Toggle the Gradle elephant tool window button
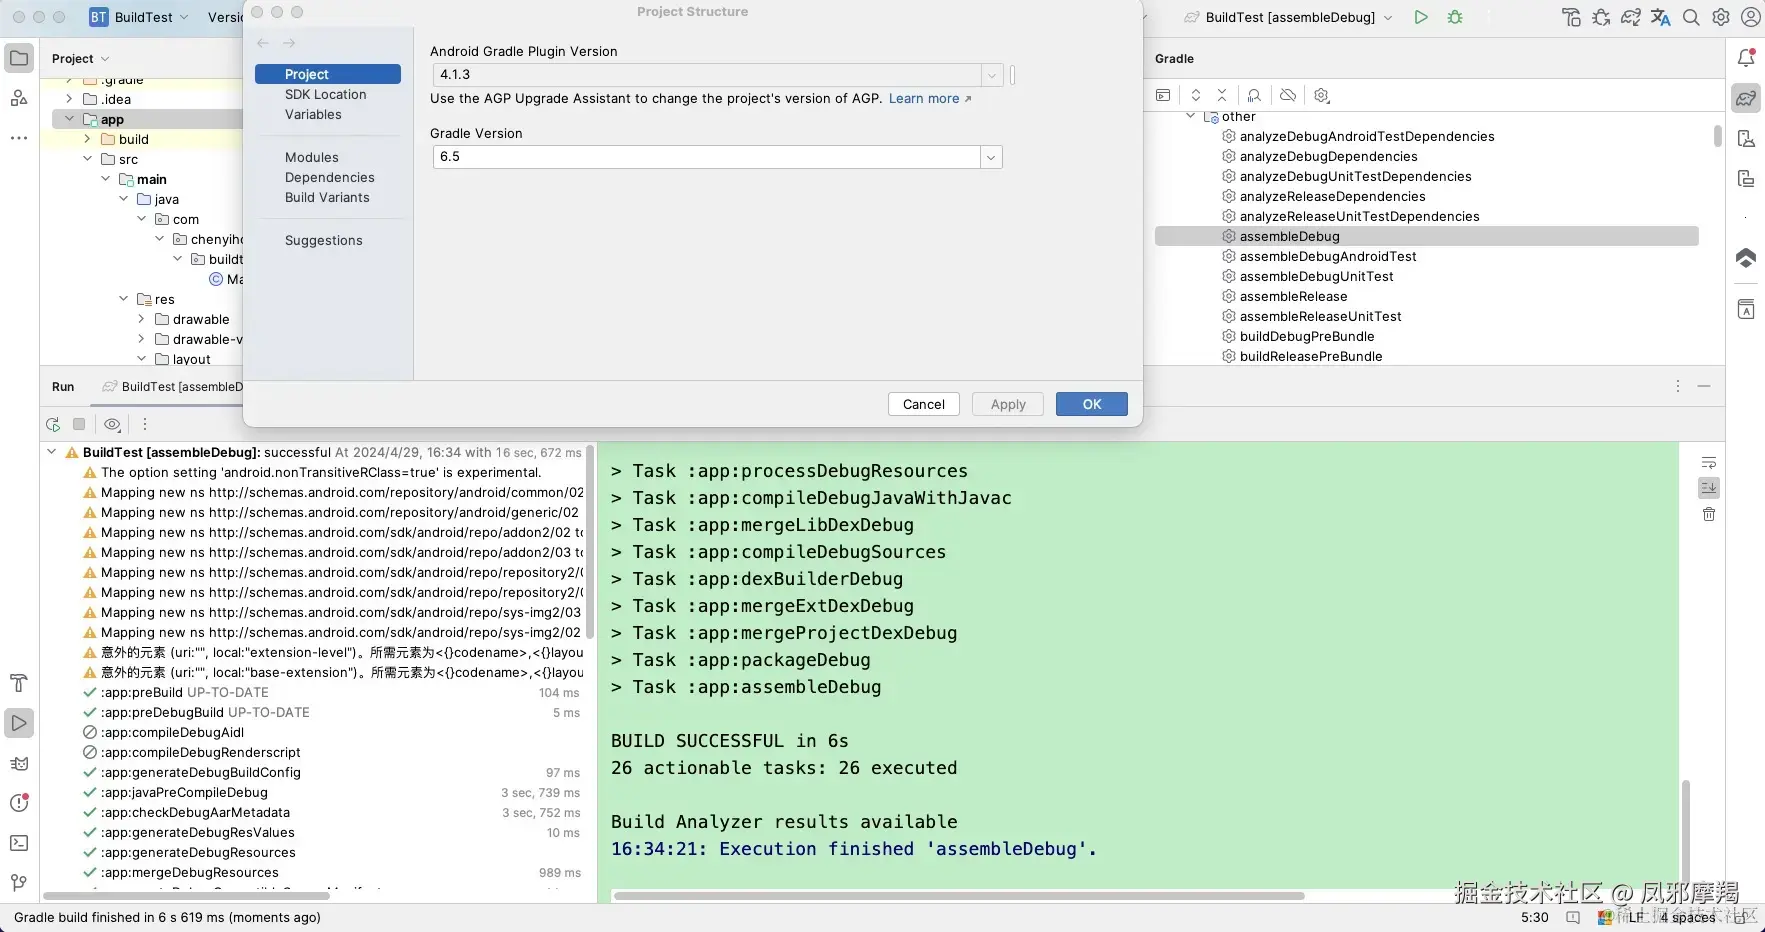The image size is (1765, 932). pos(1746,98)
